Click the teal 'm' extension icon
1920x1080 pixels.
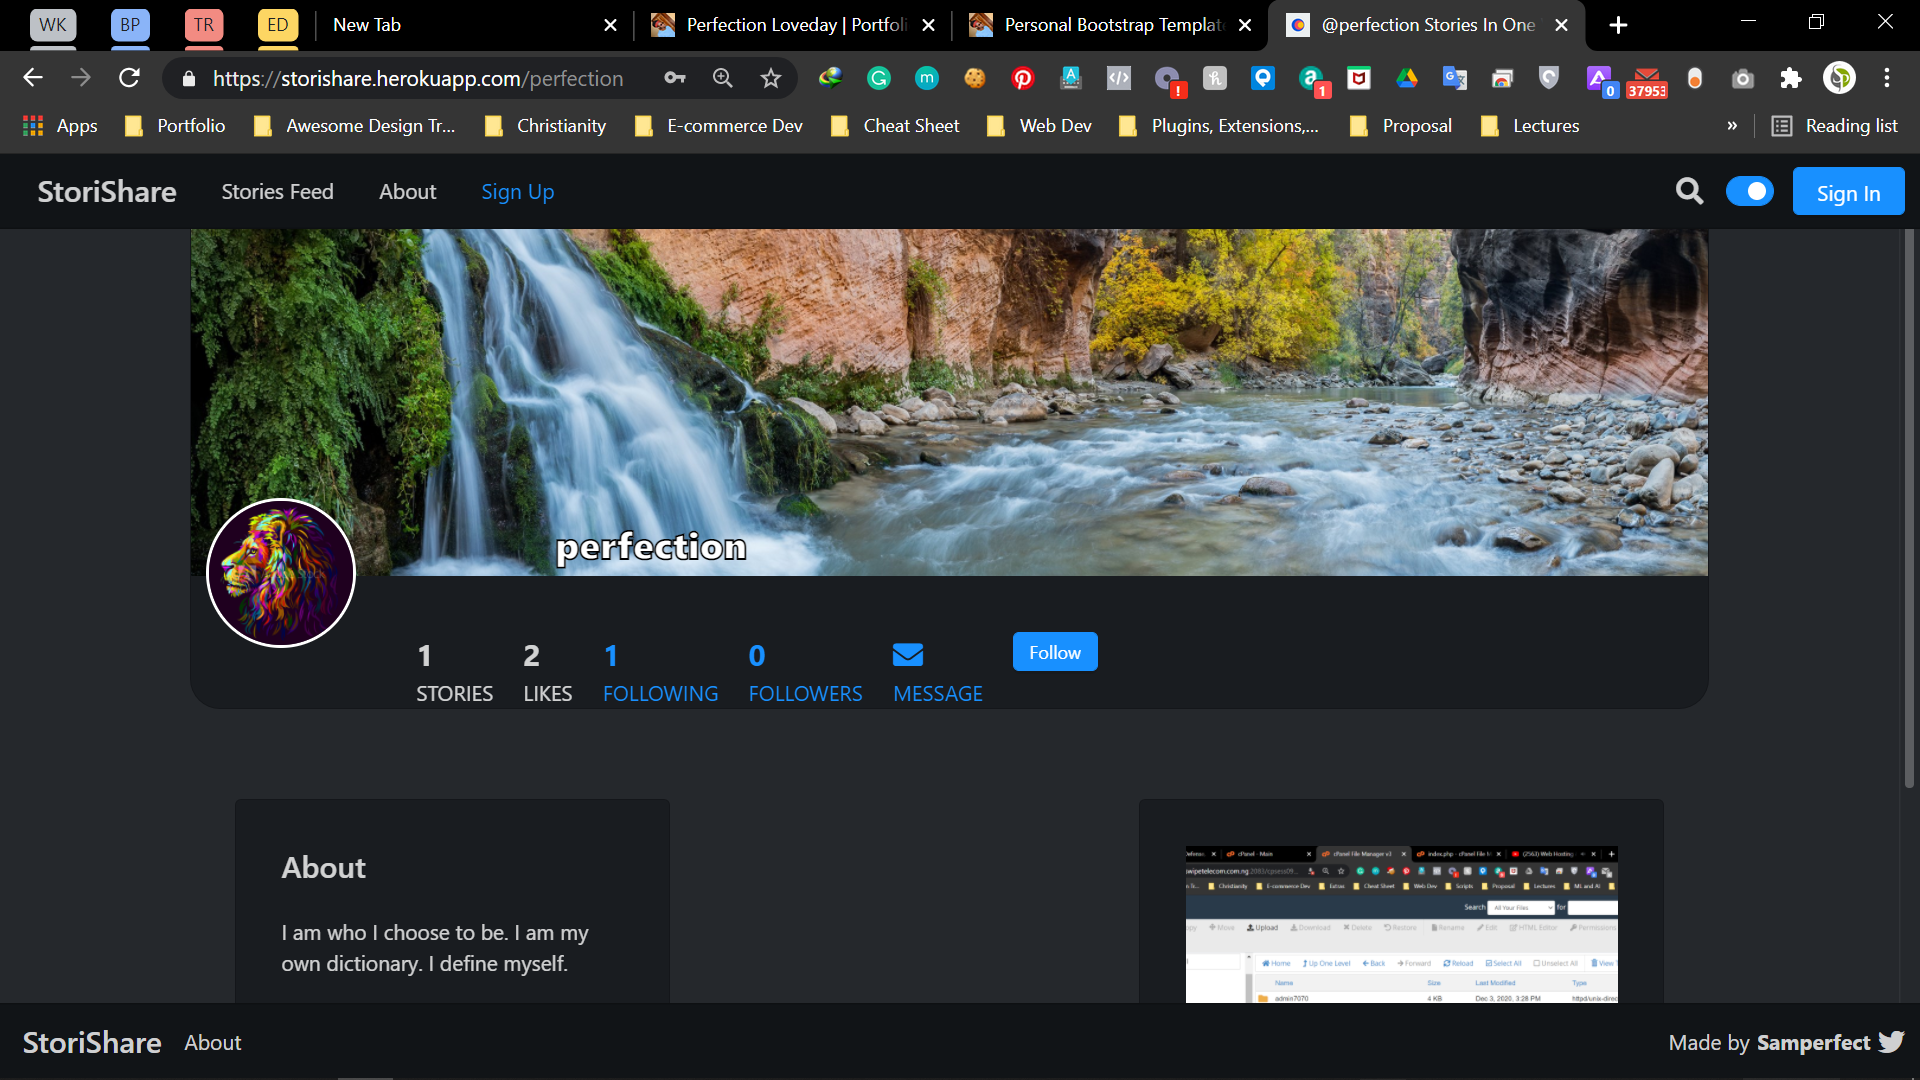pyautogui.click(x=927, y=78)
